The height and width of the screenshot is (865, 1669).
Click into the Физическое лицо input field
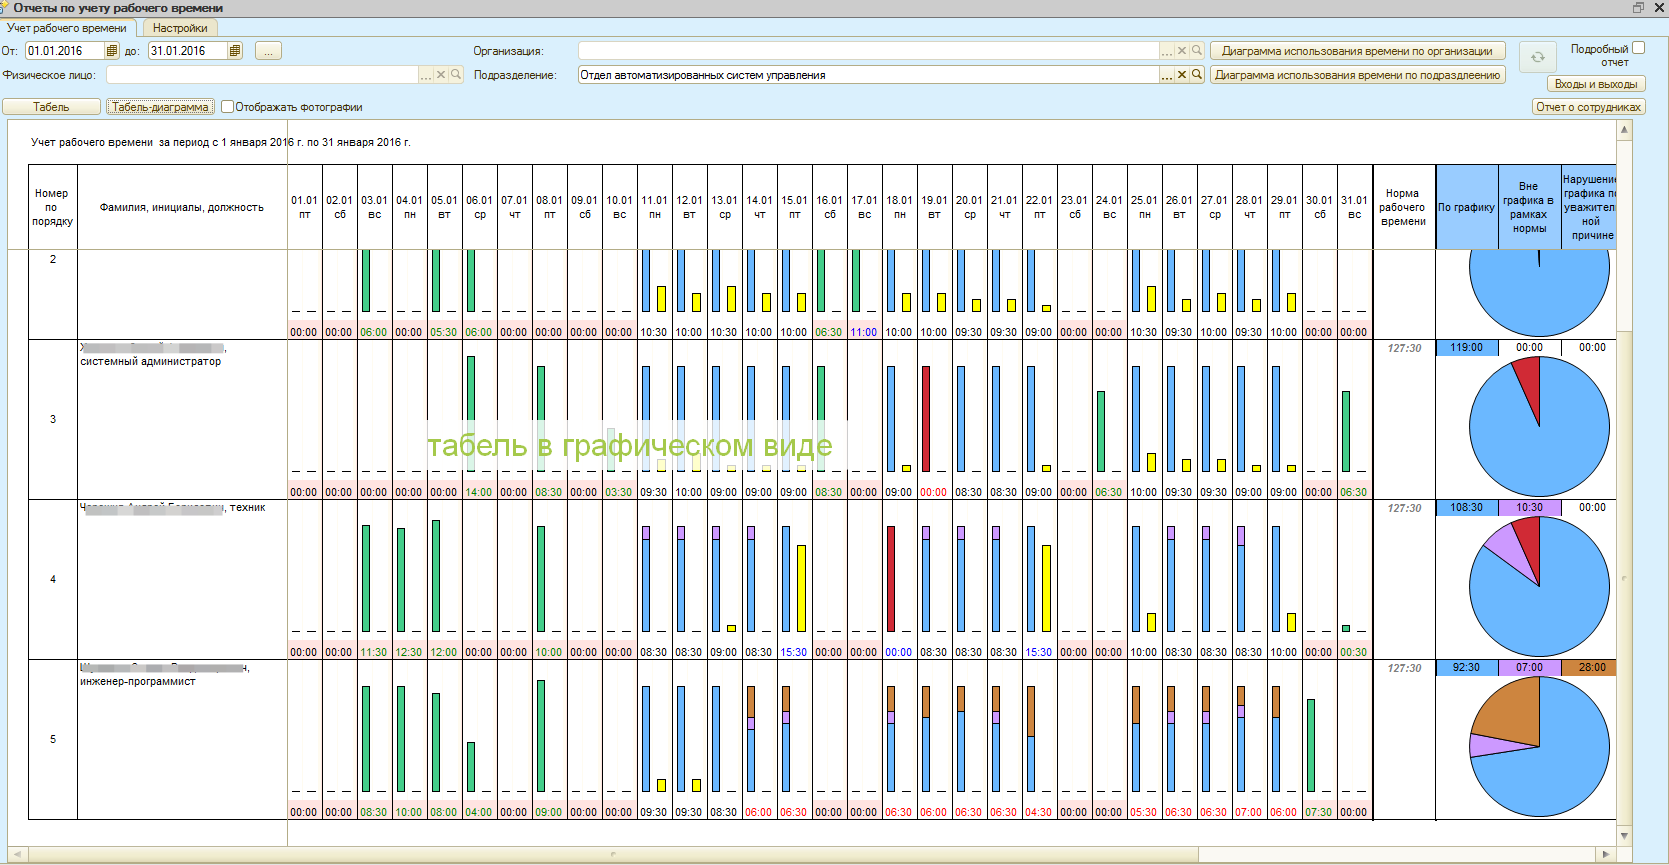click(262, 75)
